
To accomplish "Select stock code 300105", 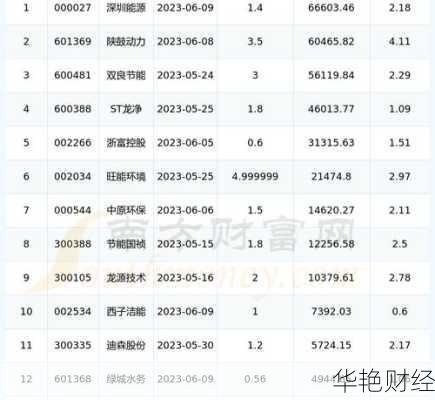I will tap(73, 278).
